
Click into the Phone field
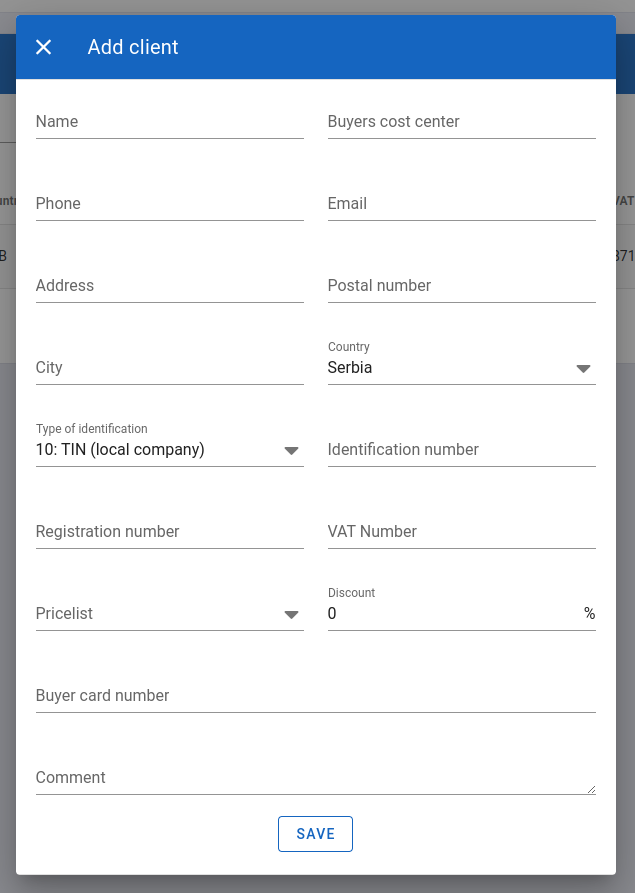click(170, 204)
